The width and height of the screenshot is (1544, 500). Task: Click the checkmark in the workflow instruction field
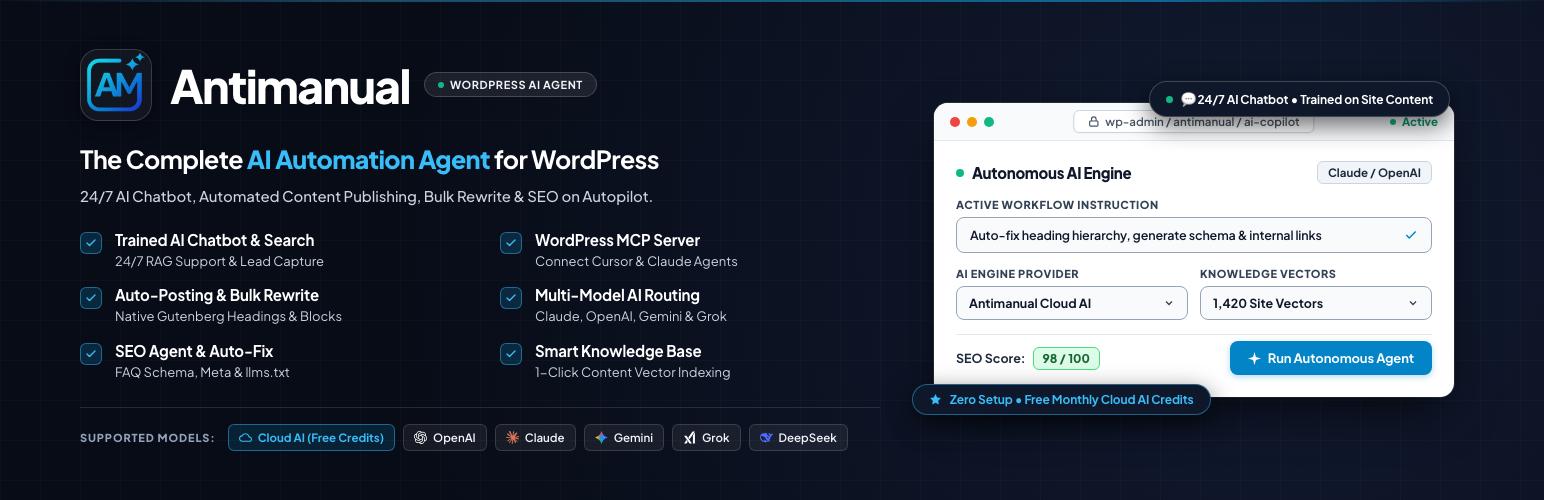click(1411, 235)
